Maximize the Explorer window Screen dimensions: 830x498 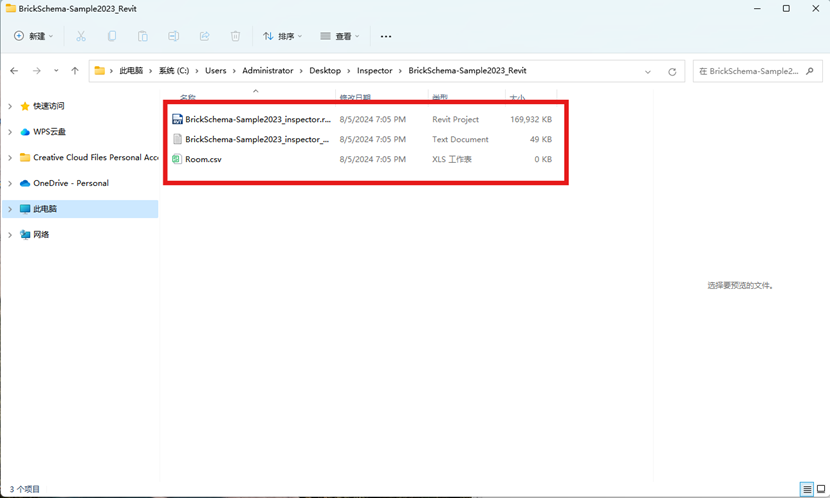(786, 8)
